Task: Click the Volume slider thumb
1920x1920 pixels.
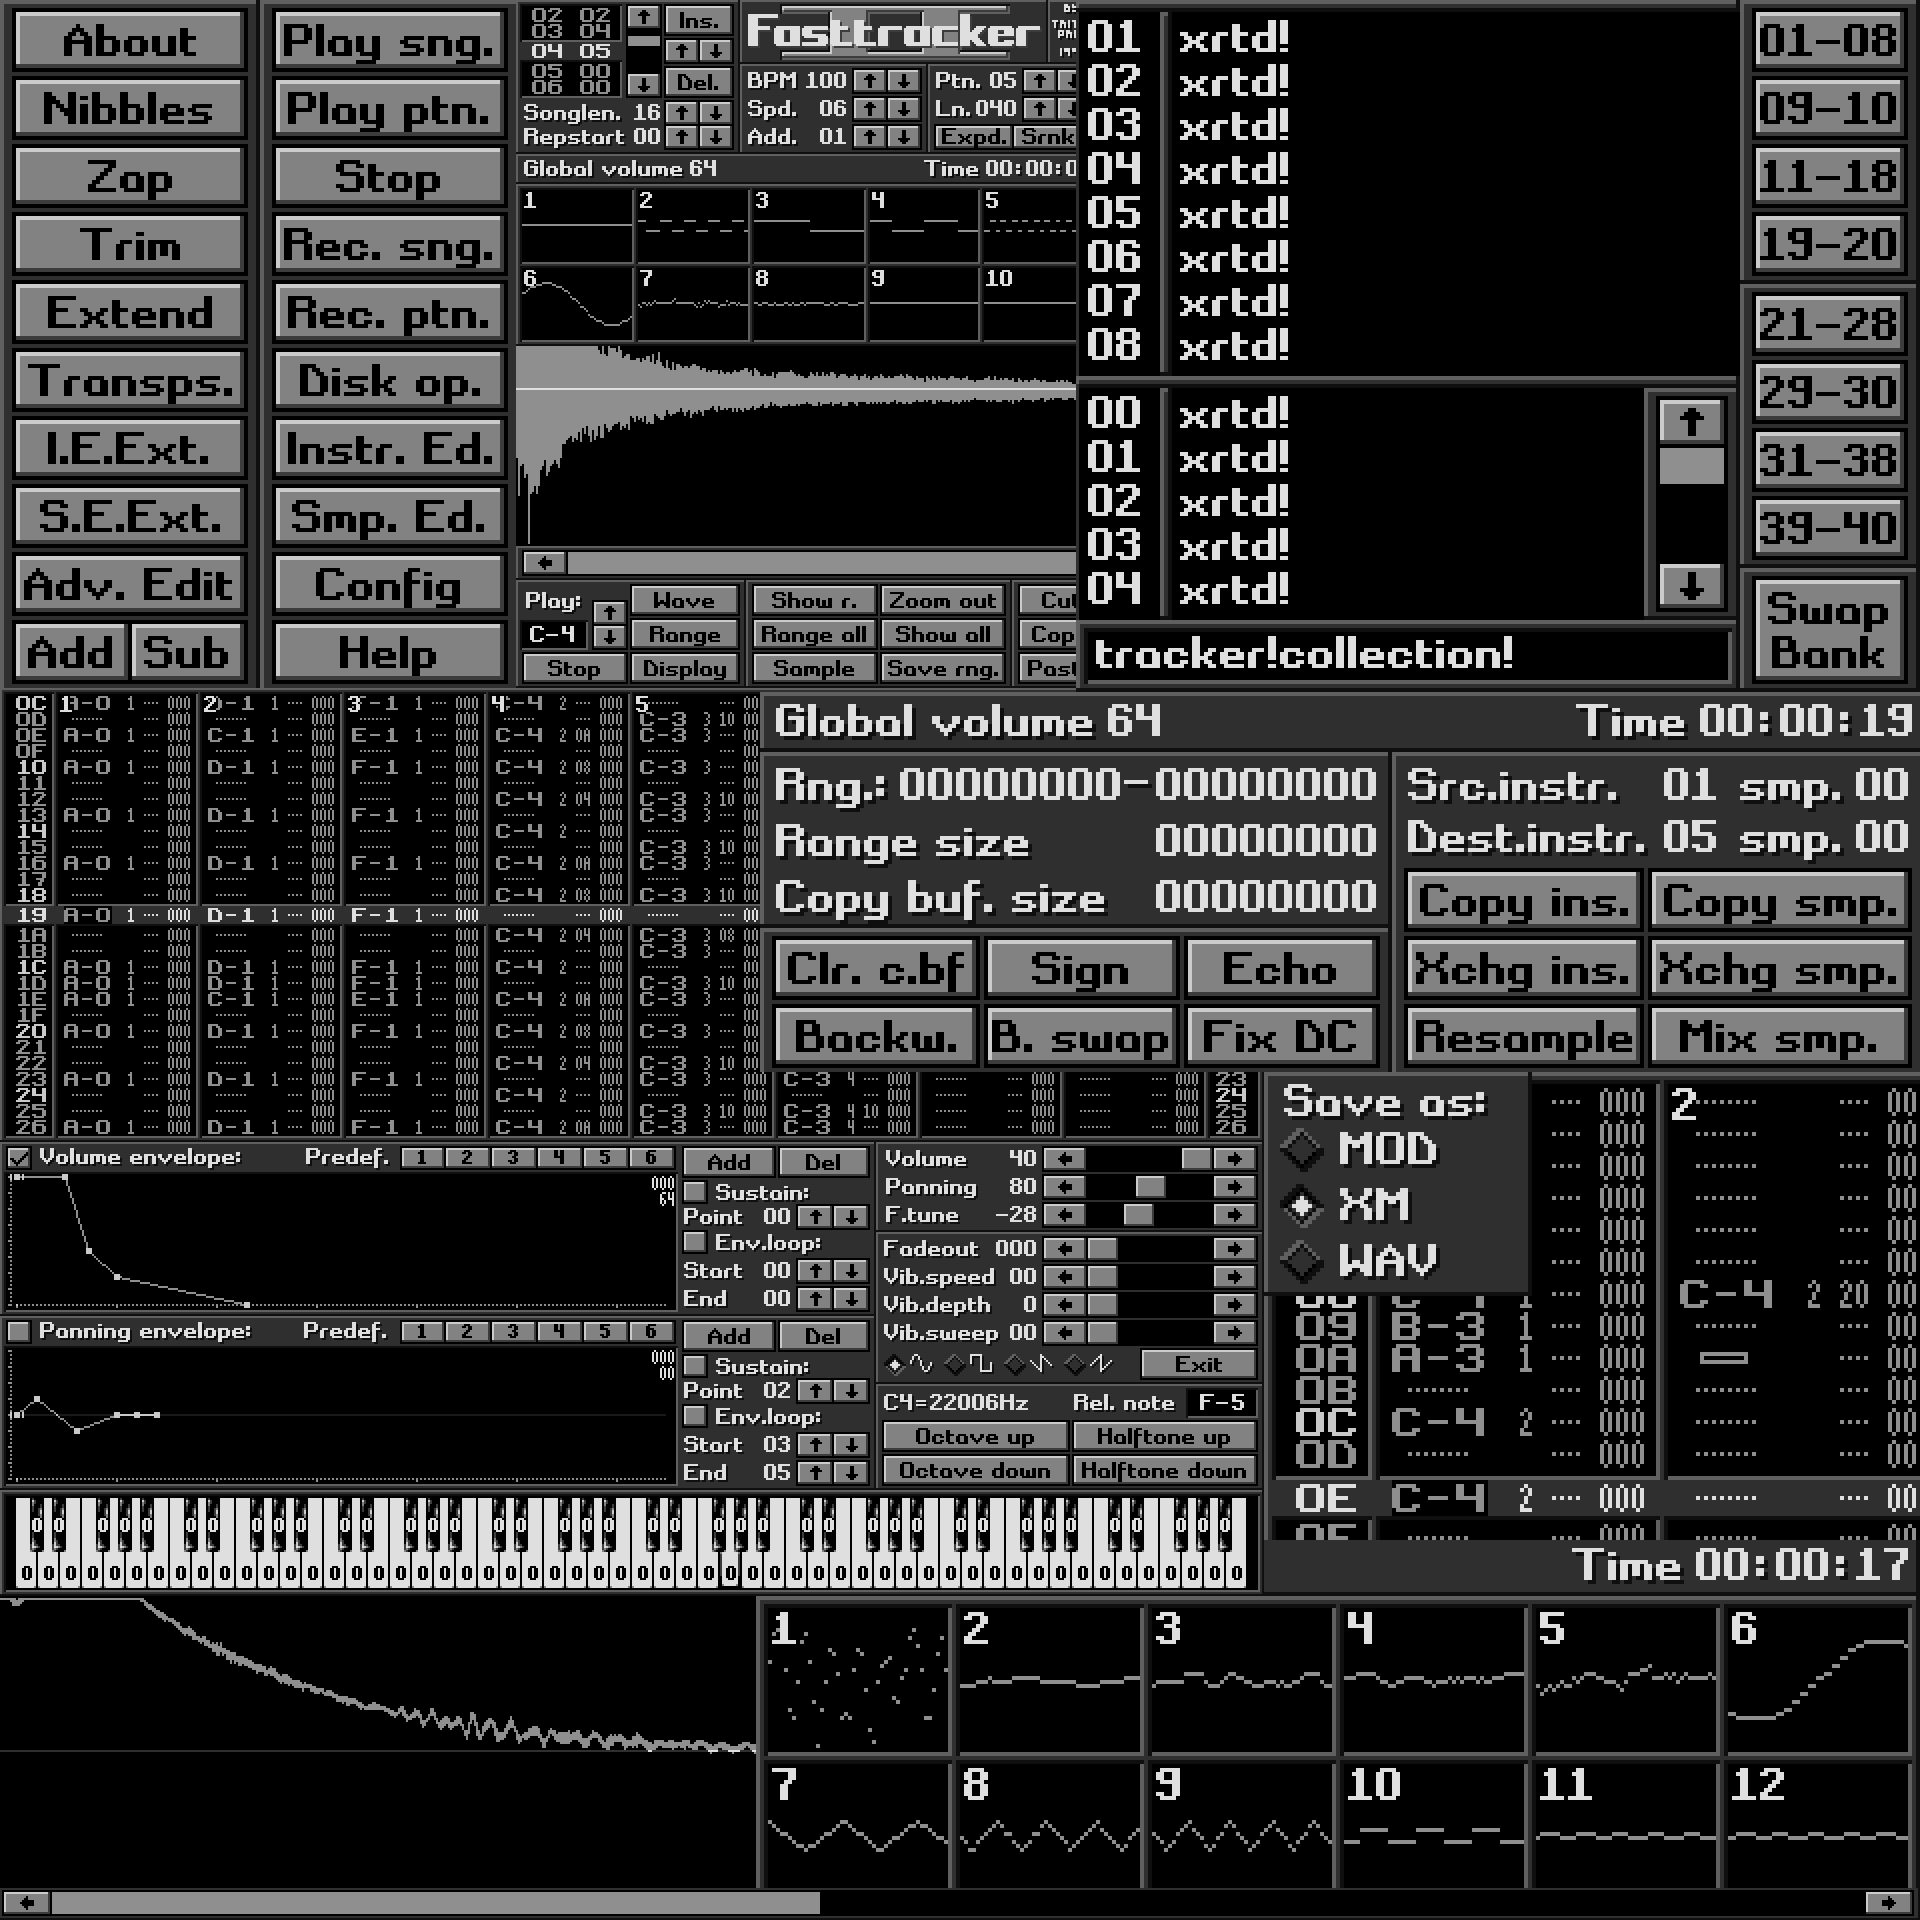Action: 1196,1159
